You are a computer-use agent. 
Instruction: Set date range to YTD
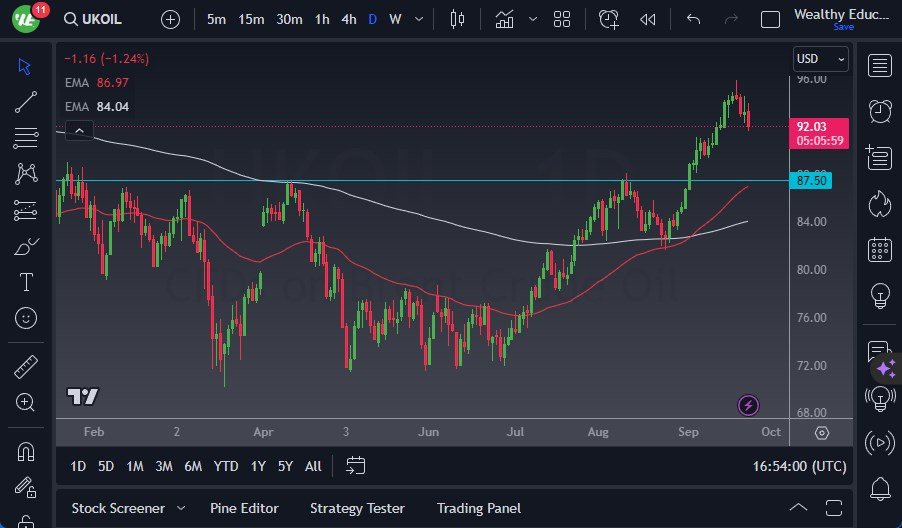226,466
